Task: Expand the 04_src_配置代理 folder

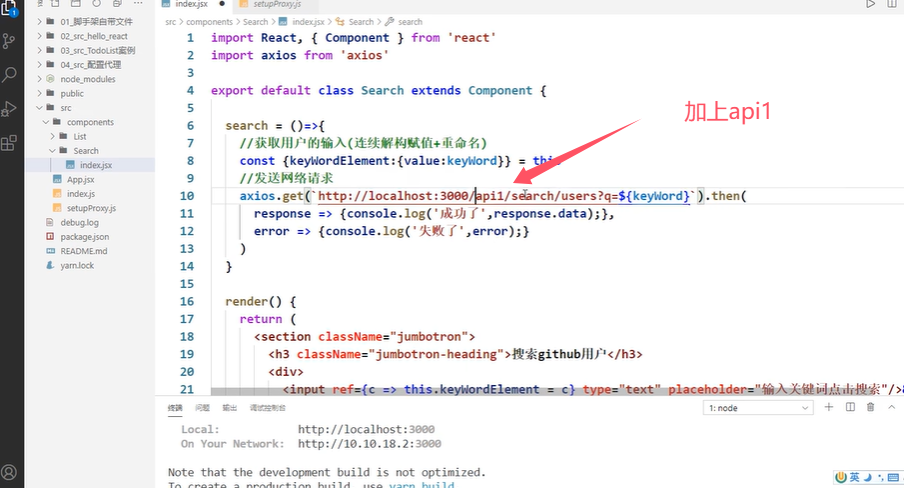Action: tap(89, 65)
